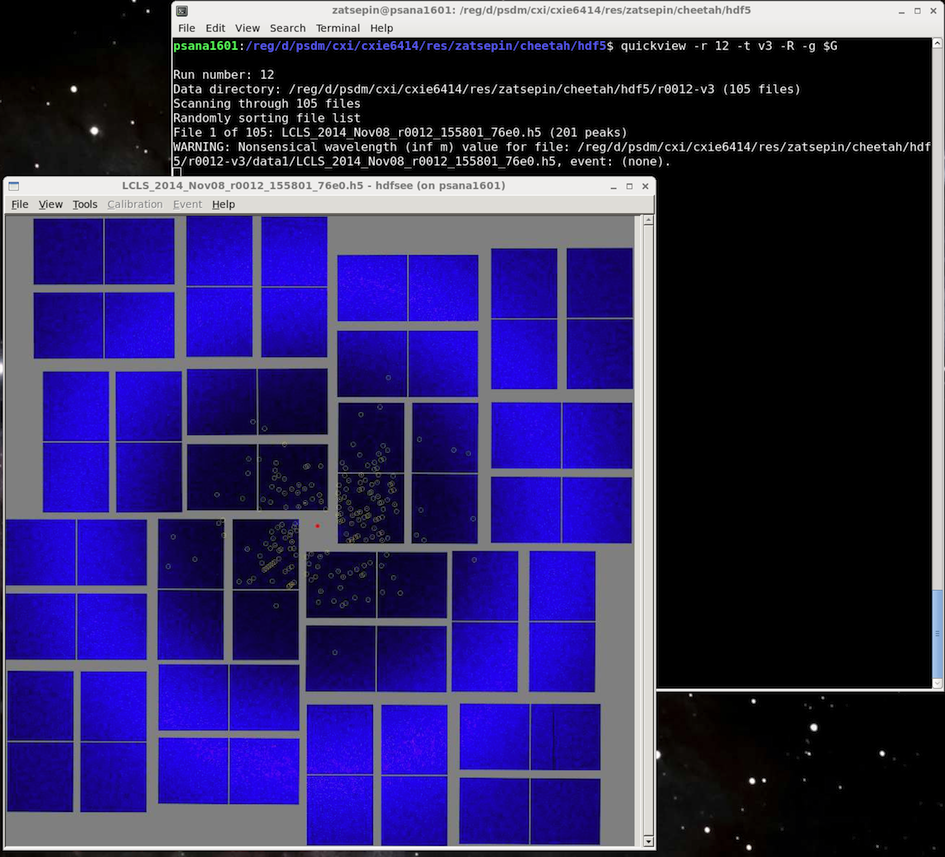Open the File menu in the terminal
The width and height of the screenshot is (945, 857).
(187, 28)
